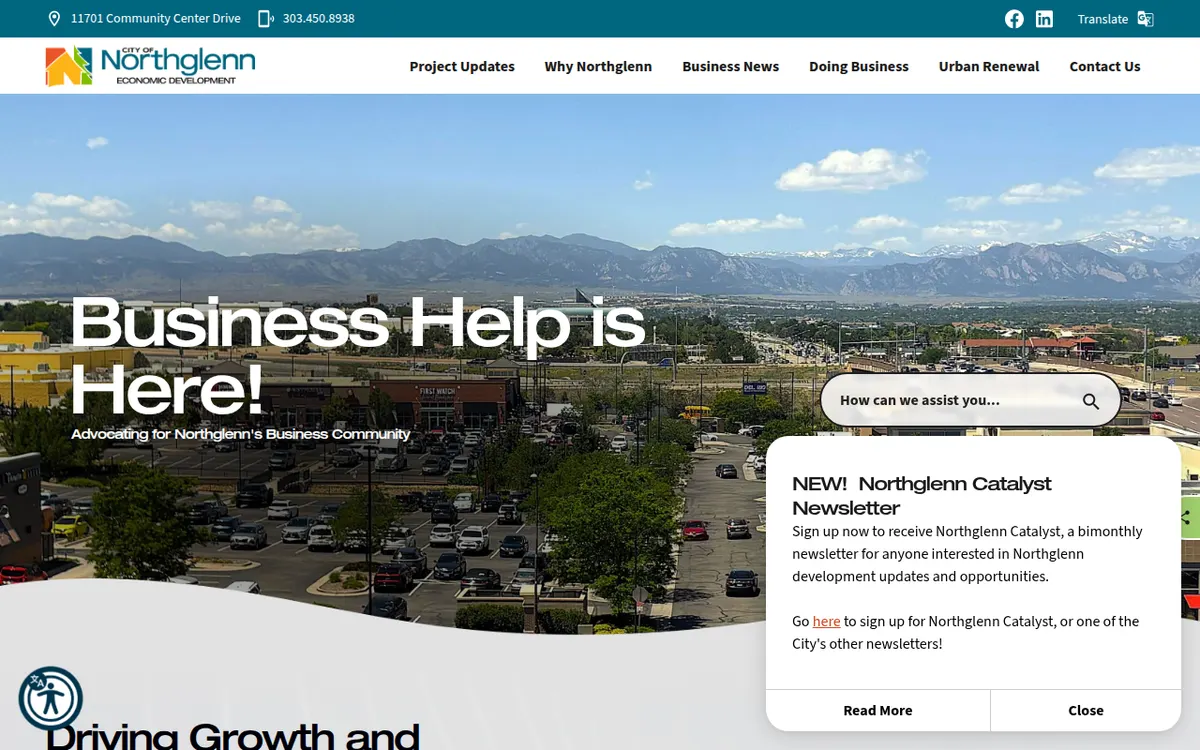Open the accessibility widget icon
This screenshot has width=1200, height=750.
[x=50, y=698]
